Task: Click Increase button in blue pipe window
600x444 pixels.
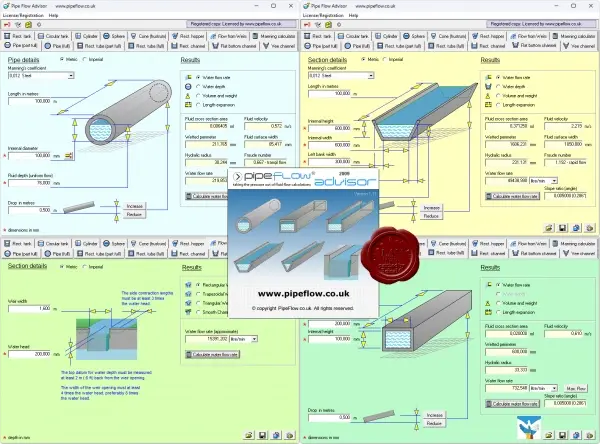Action: pyautogui.click(x=134, y=206)
